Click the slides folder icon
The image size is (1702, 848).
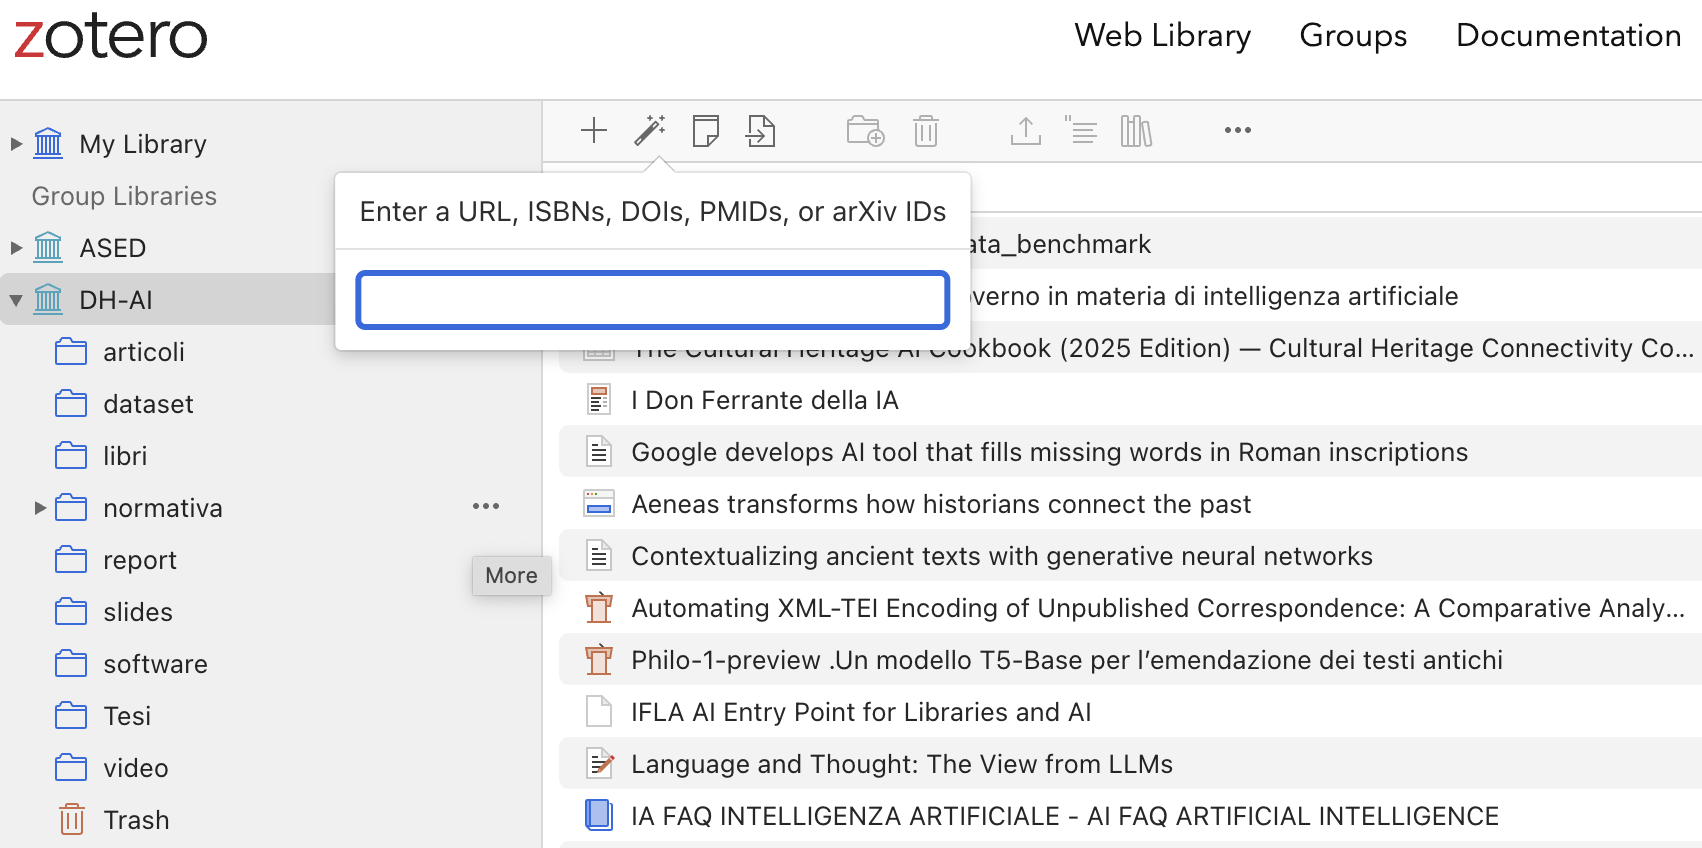[71, 611]
